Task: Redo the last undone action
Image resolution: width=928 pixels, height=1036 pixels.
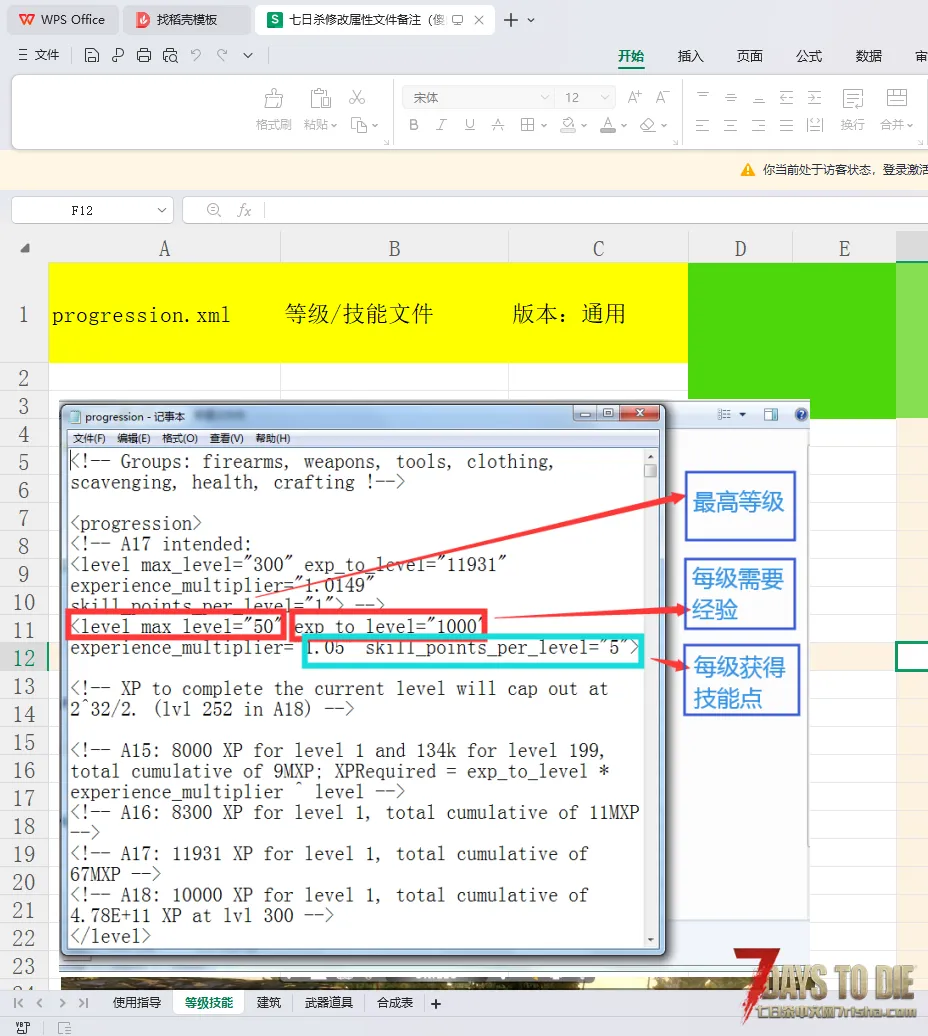Action: (x=222, y=56)
